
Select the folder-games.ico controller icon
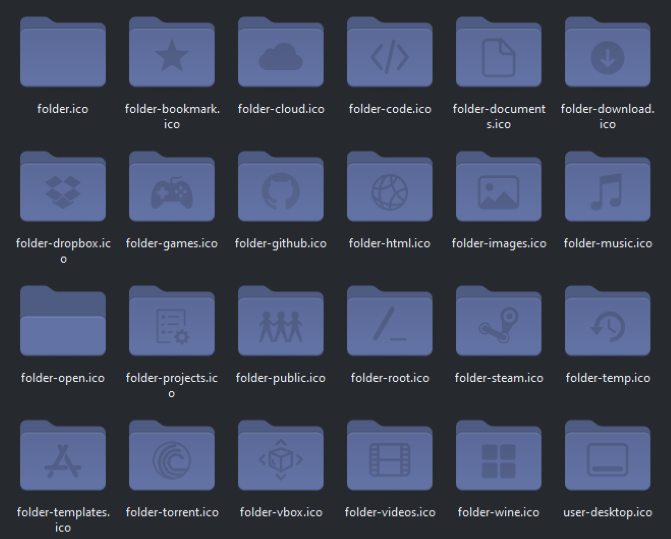pyautogui.click(x=172, y=192)
